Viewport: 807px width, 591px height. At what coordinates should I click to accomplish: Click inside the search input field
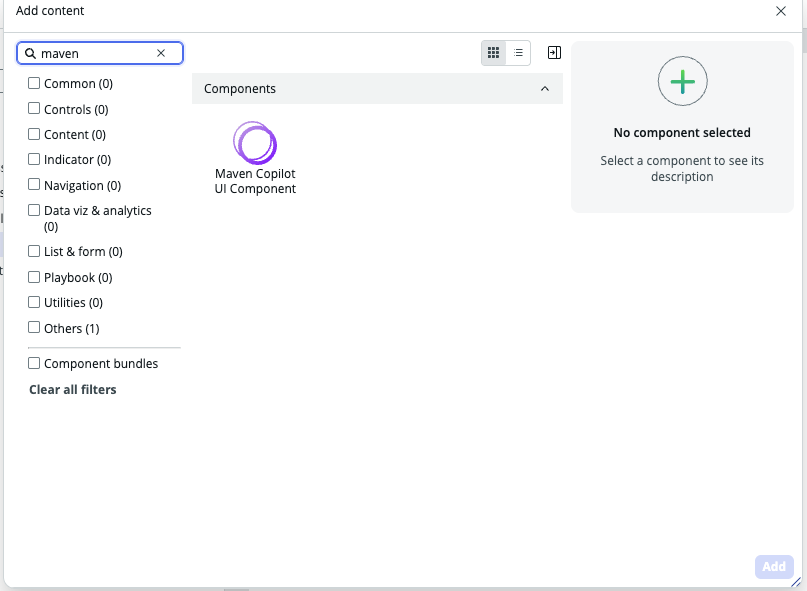(x=100, y=52)
